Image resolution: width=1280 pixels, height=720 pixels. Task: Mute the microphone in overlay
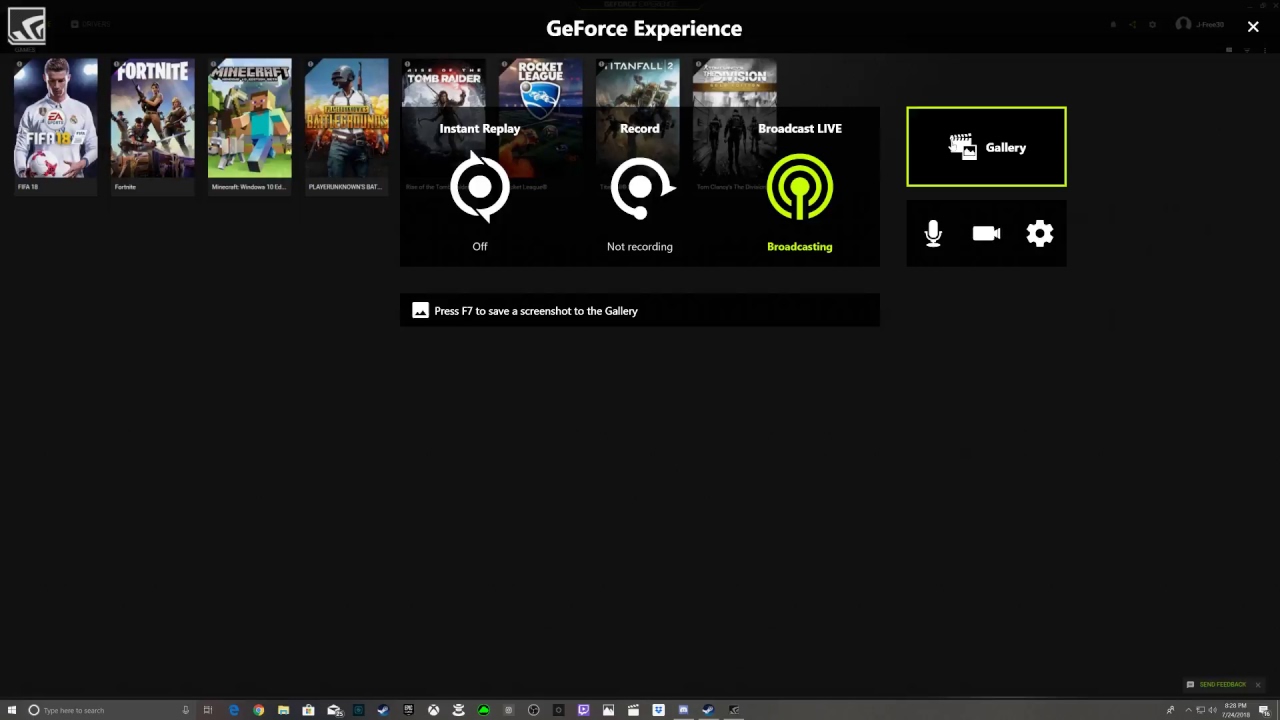pyautogui.click(x=933, y=234)
